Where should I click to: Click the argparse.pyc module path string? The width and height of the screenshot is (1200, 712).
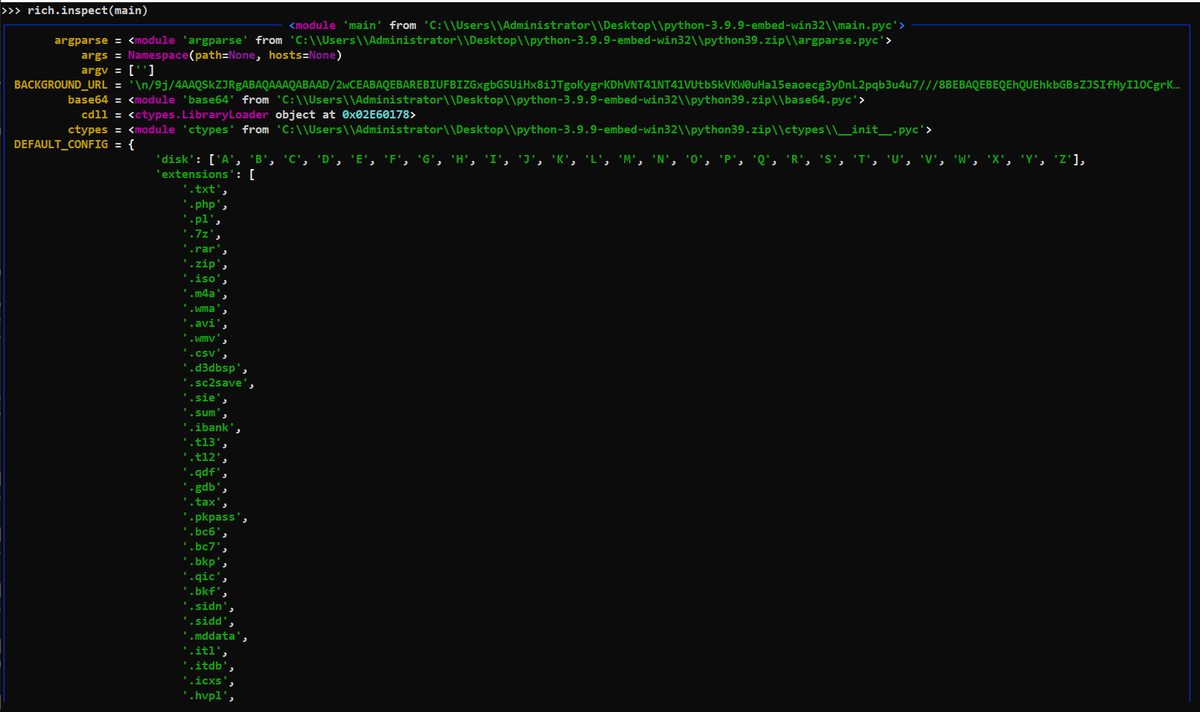pyautogui.click(x=587, y=40)
